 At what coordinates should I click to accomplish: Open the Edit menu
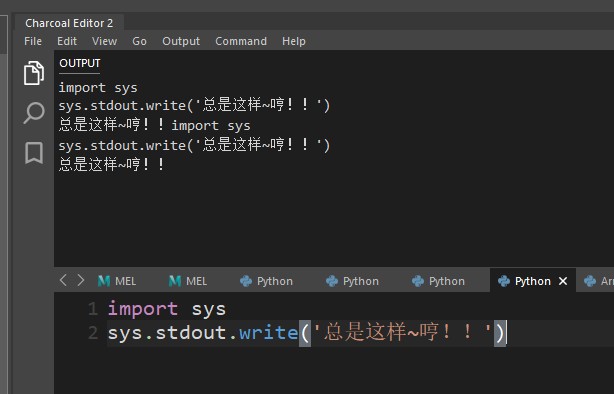(x=67, y=41)
